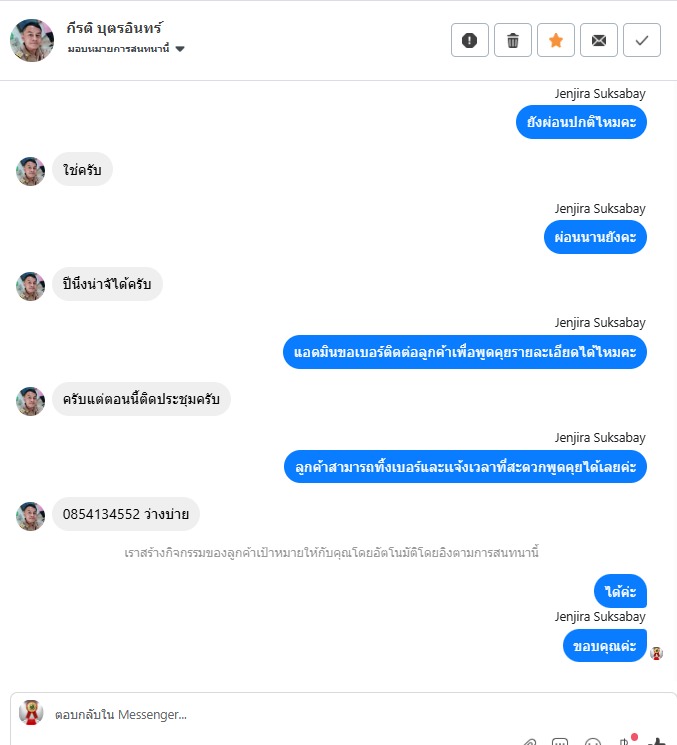The image size is (677, 745).
Task: Expand the assign conversation dropdown arrow
Action: [x=180, y=49]
